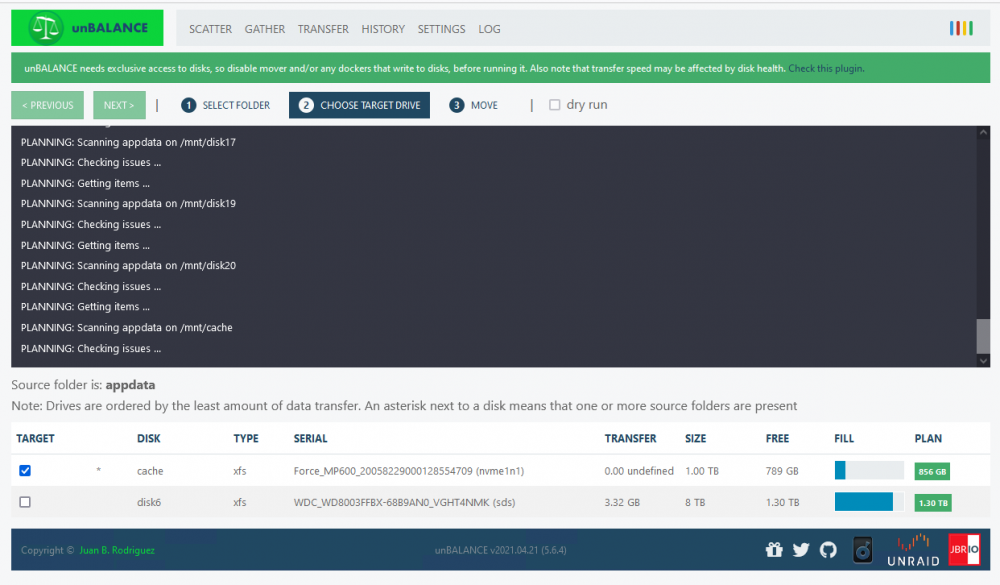Screen dimensions: 1000x585
Task: Enable the dry run checkbox
Action: coord(555,105)
